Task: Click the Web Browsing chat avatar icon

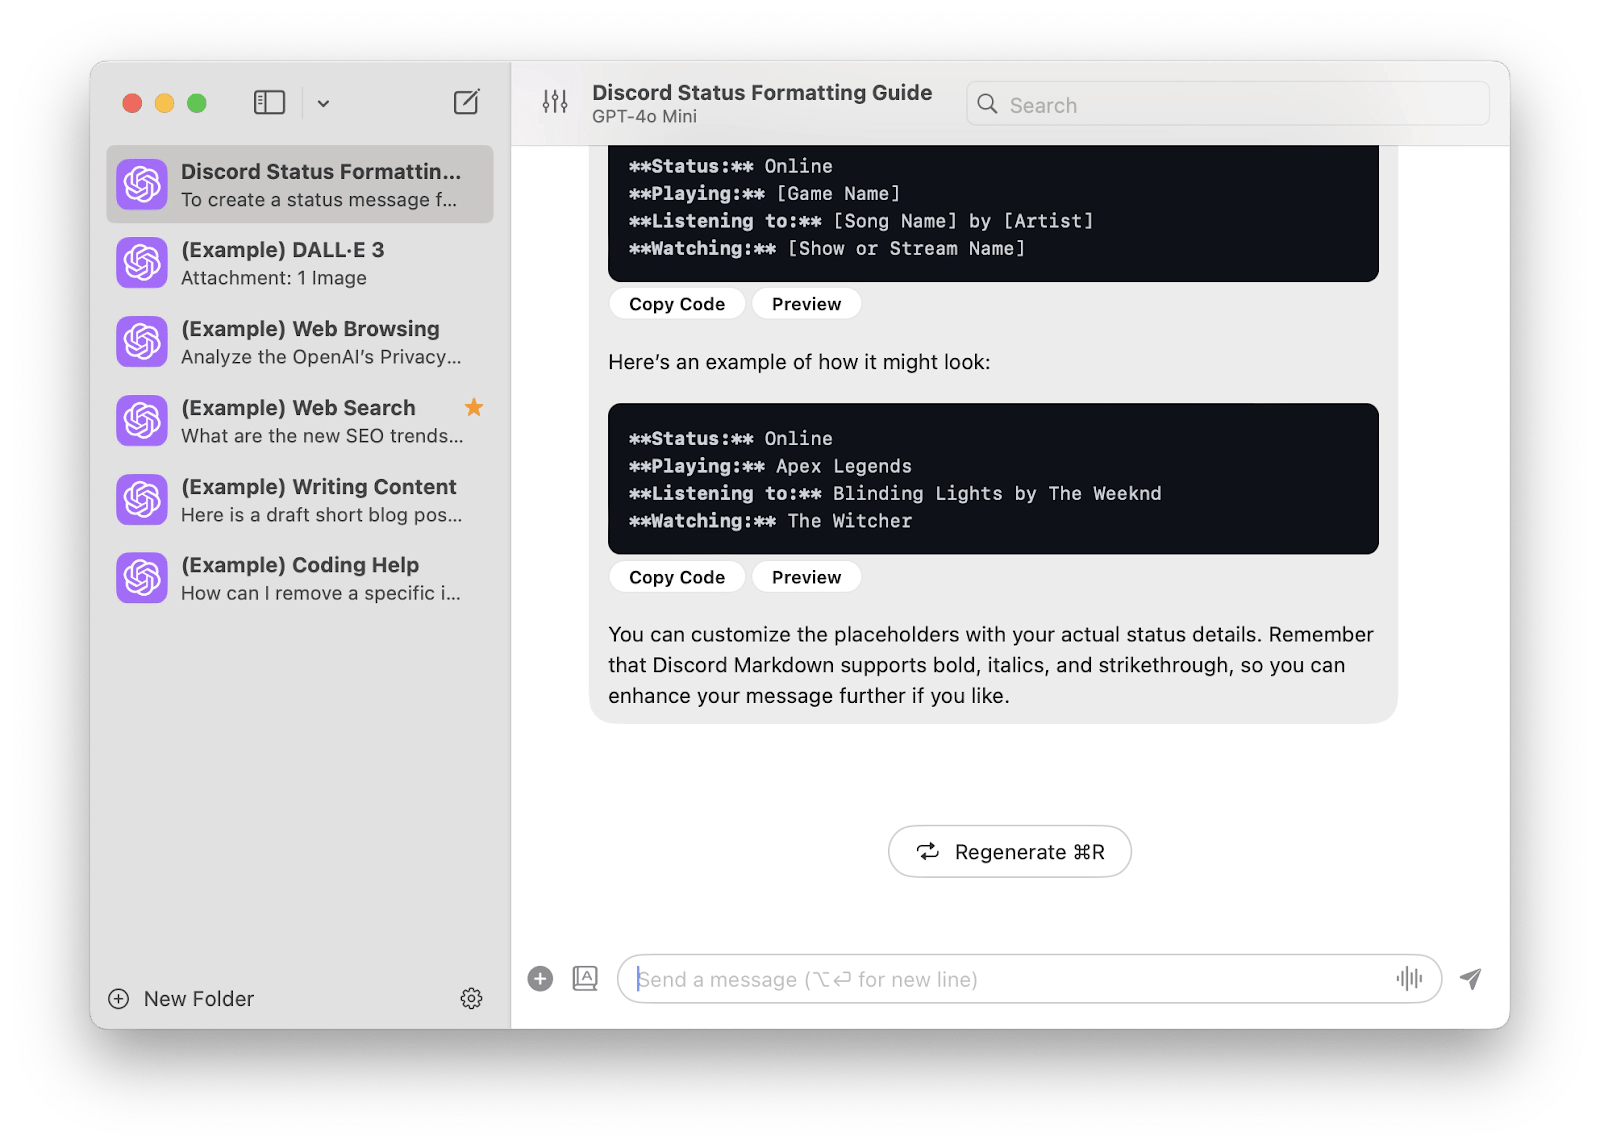Action: 142,342
